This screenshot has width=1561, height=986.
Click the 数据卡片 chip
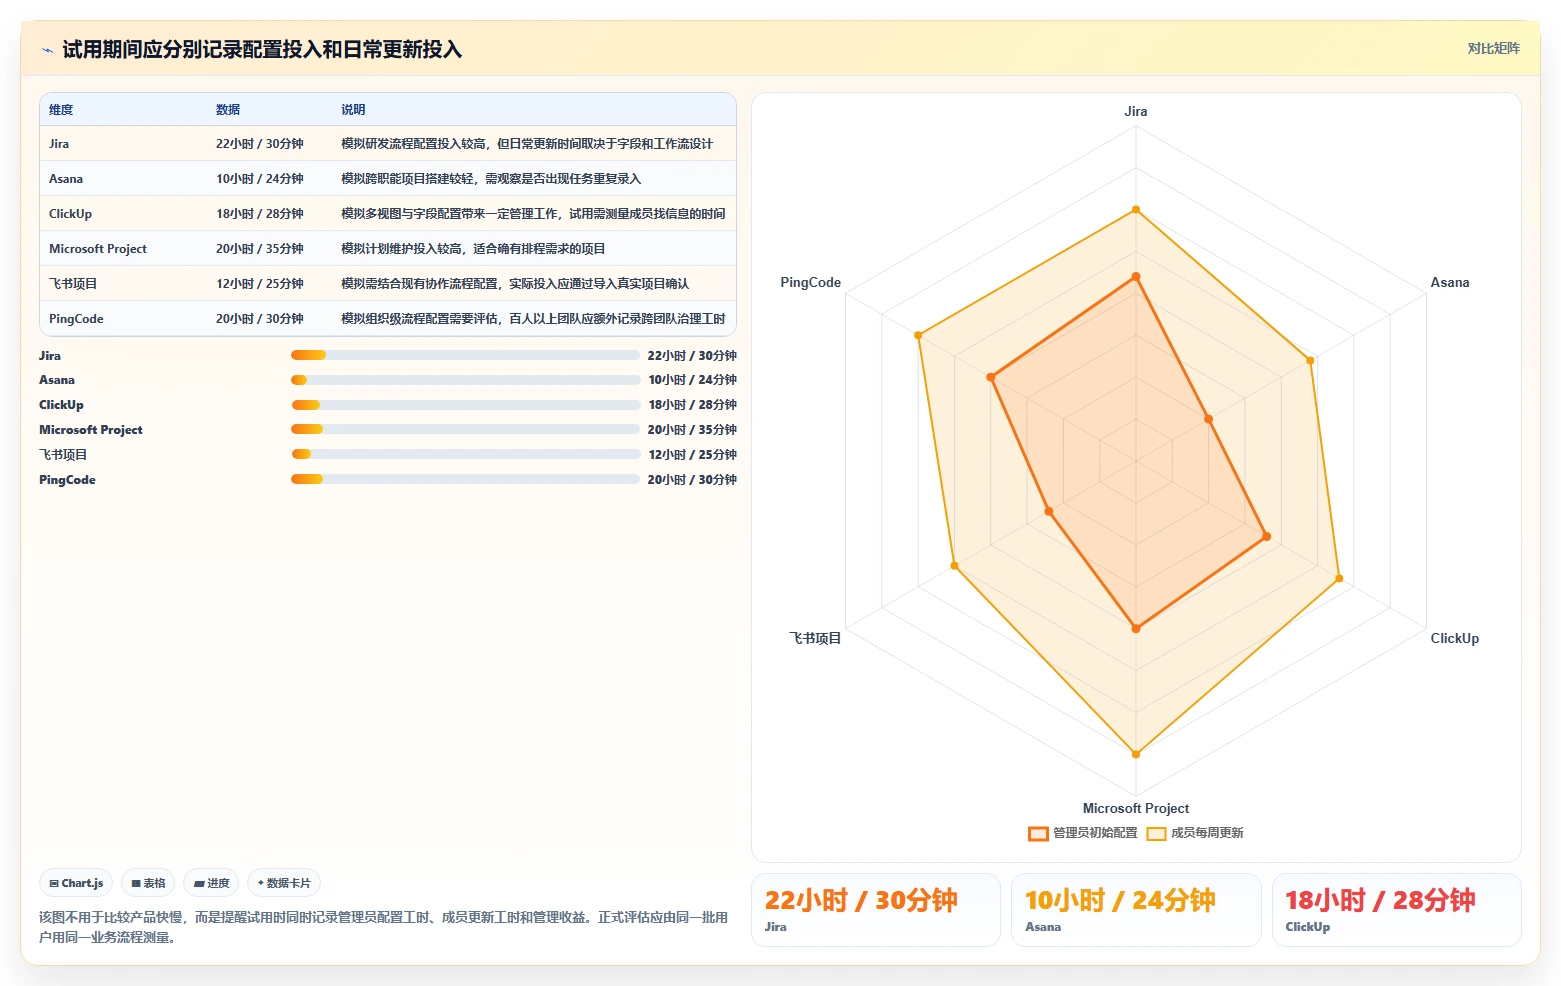284,883
